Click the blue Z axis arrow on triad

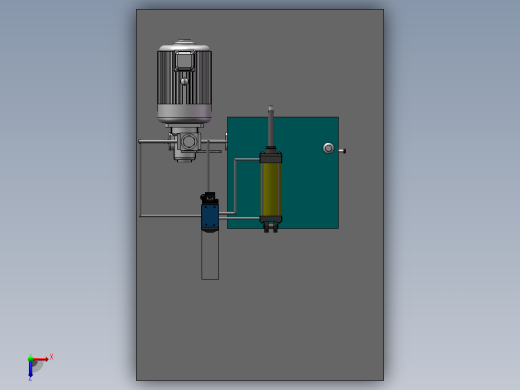click(x=30, y=370)
